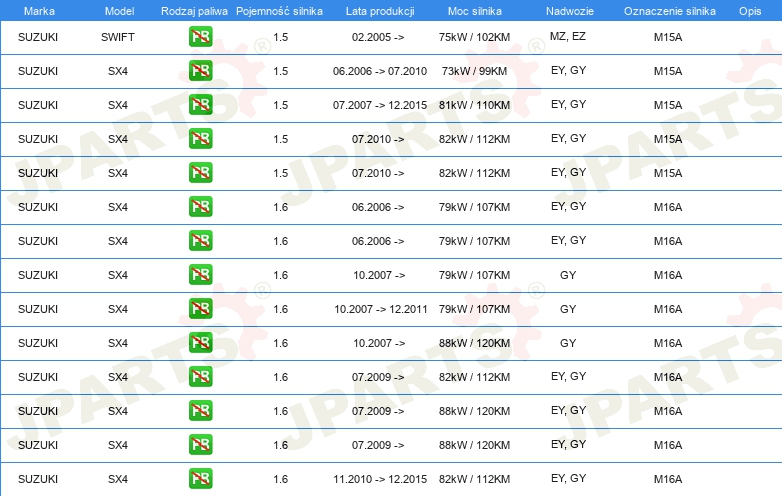
Task: Select the 1.5 capacity in the SWIFT row
Action: pos(281,37)
